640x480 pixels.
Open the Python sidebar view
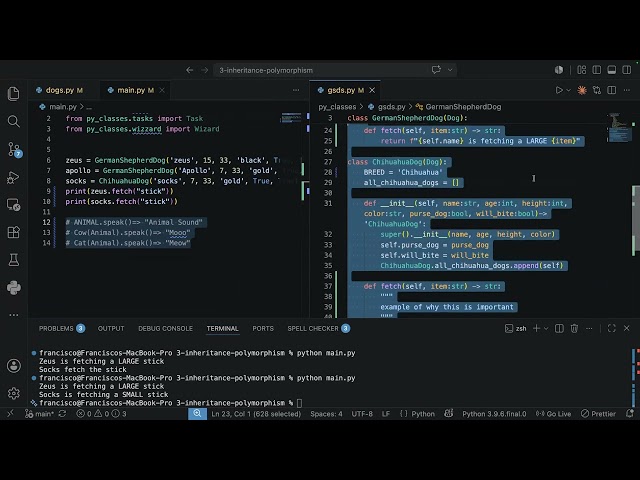[13, 287]
